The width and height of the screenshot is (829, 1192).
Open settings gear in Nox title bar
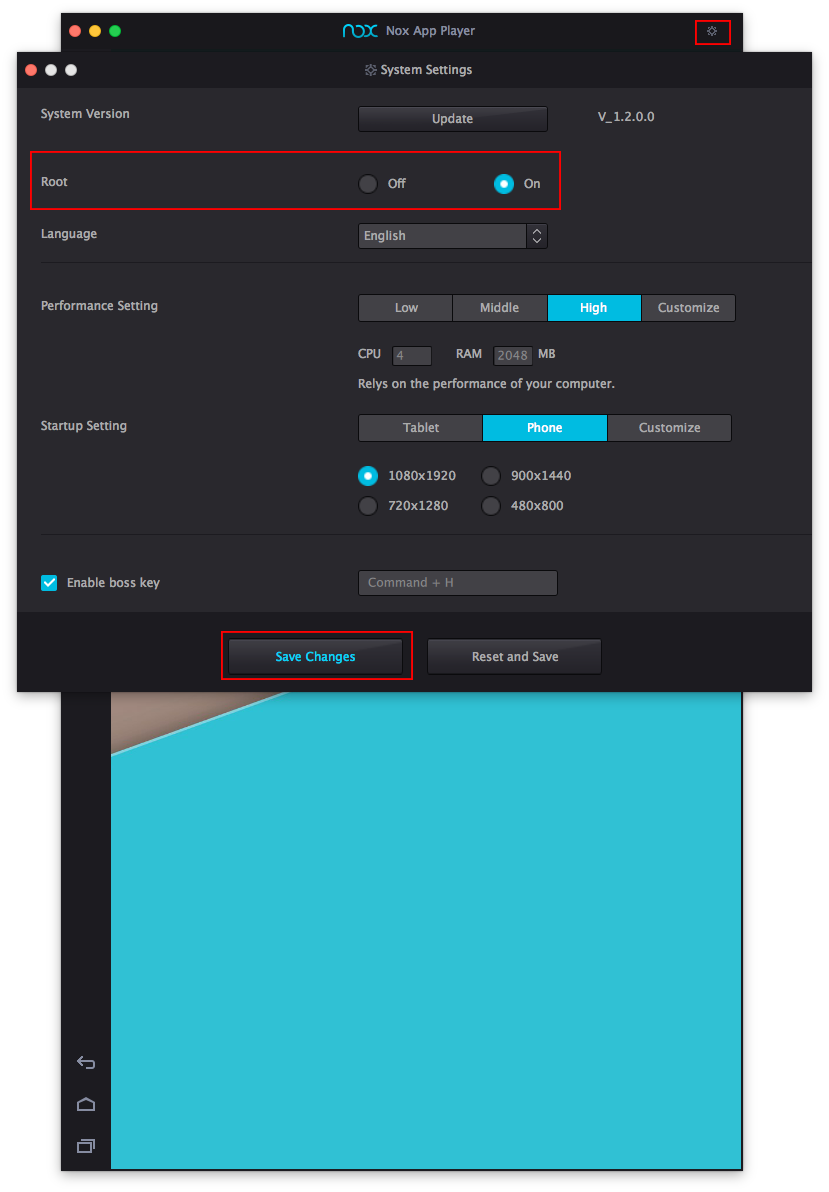(x=712, y=32)
